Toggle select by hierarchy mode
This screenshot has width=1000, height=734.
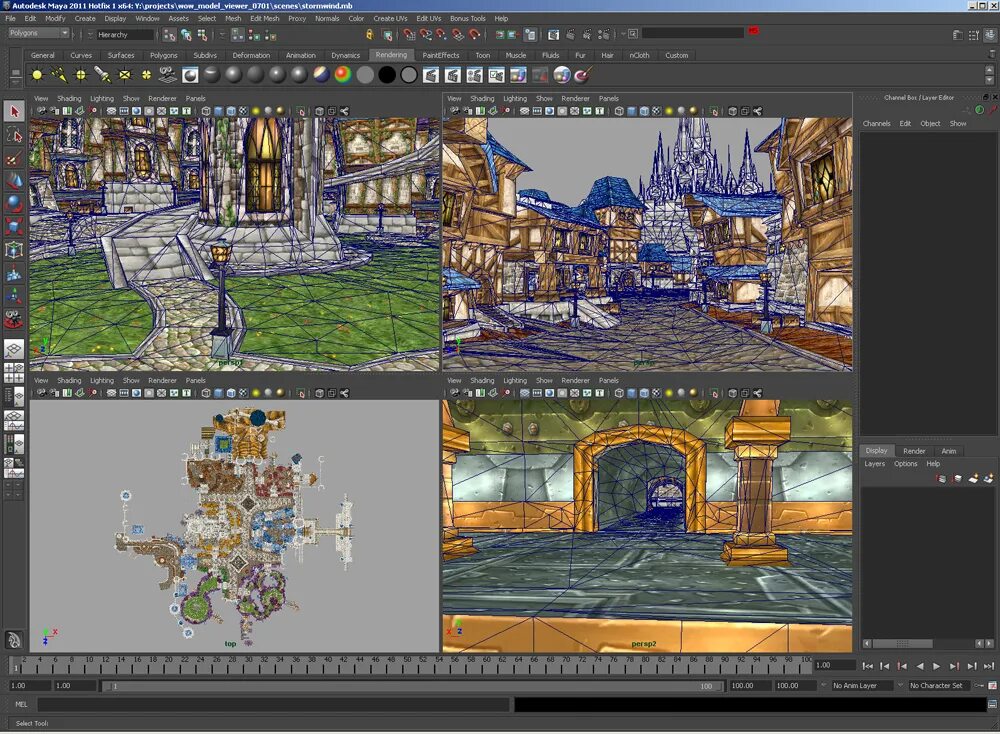169,34
